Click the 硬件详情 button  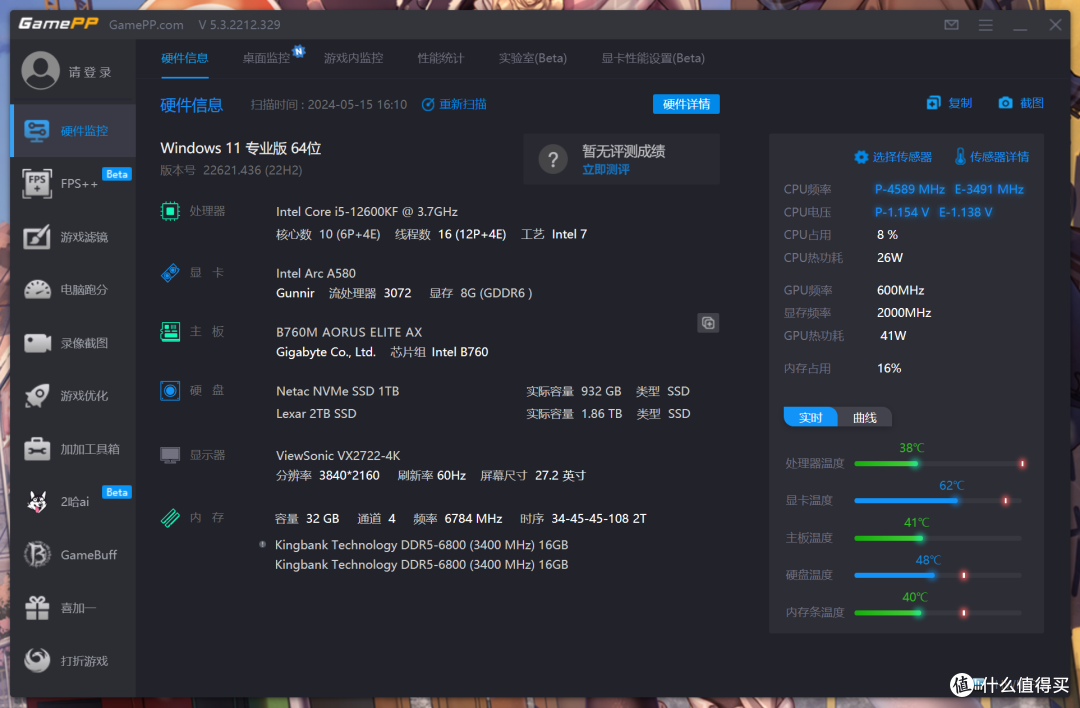coord(686,104)
